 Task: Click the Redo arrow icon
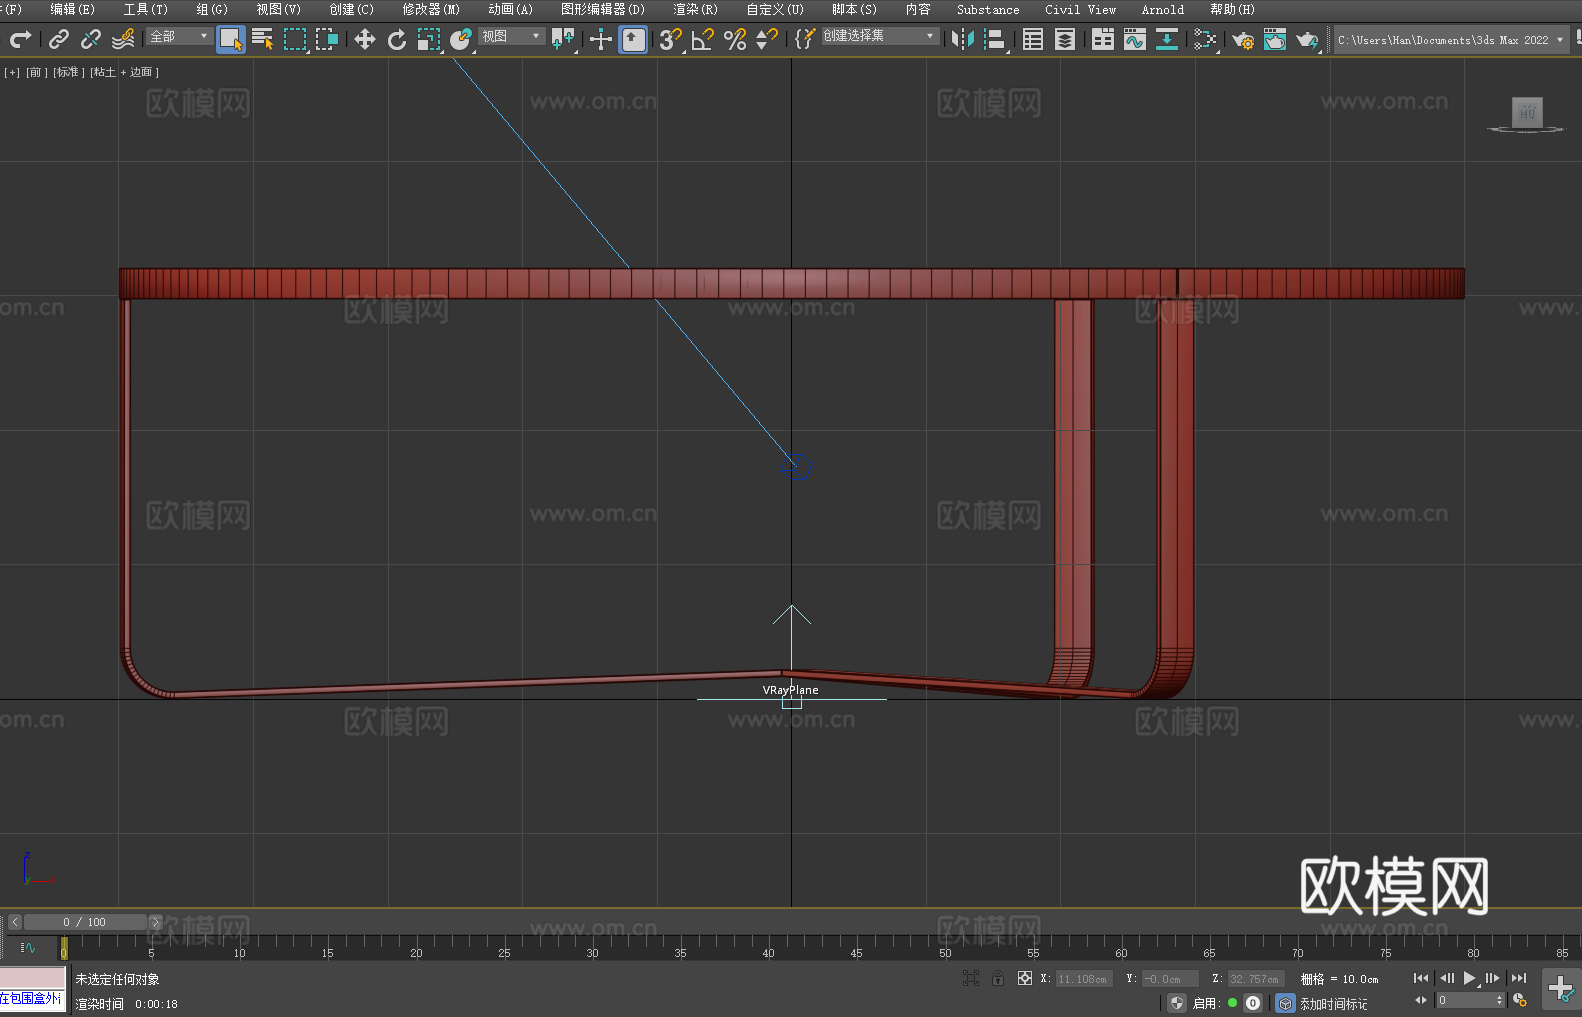(x=20, y=39)
